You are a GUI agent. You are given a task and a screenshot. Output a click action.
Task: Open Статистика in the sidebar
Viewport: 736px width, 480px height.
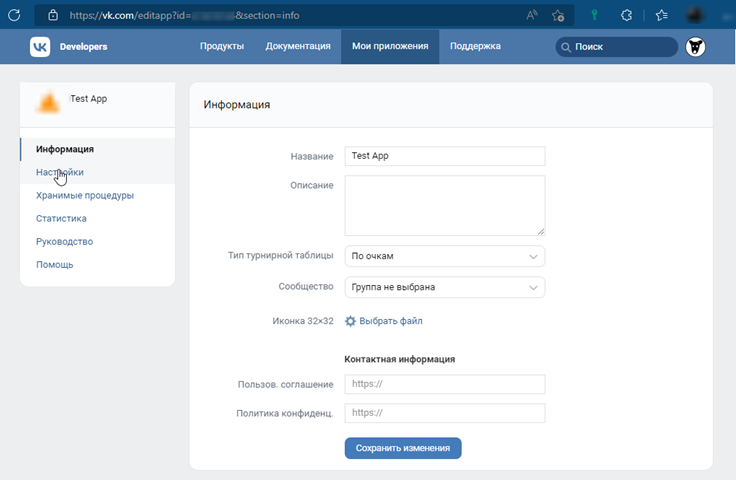click(98, 218)
